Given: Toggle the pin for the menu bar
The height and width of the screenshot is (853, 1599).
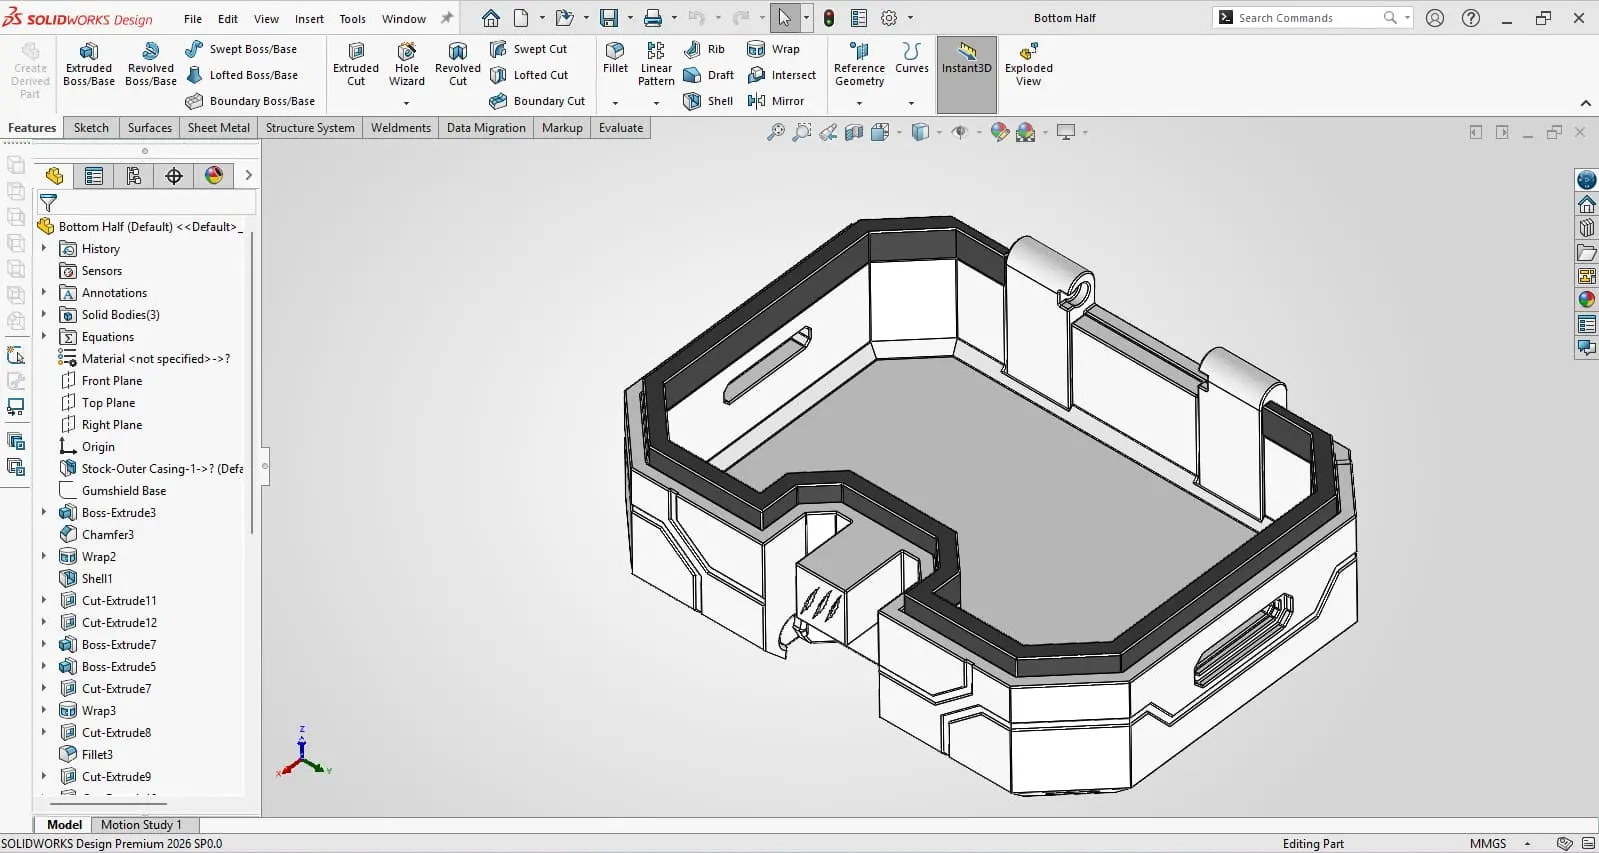Looking at the screenshot, I should point(447,18).
